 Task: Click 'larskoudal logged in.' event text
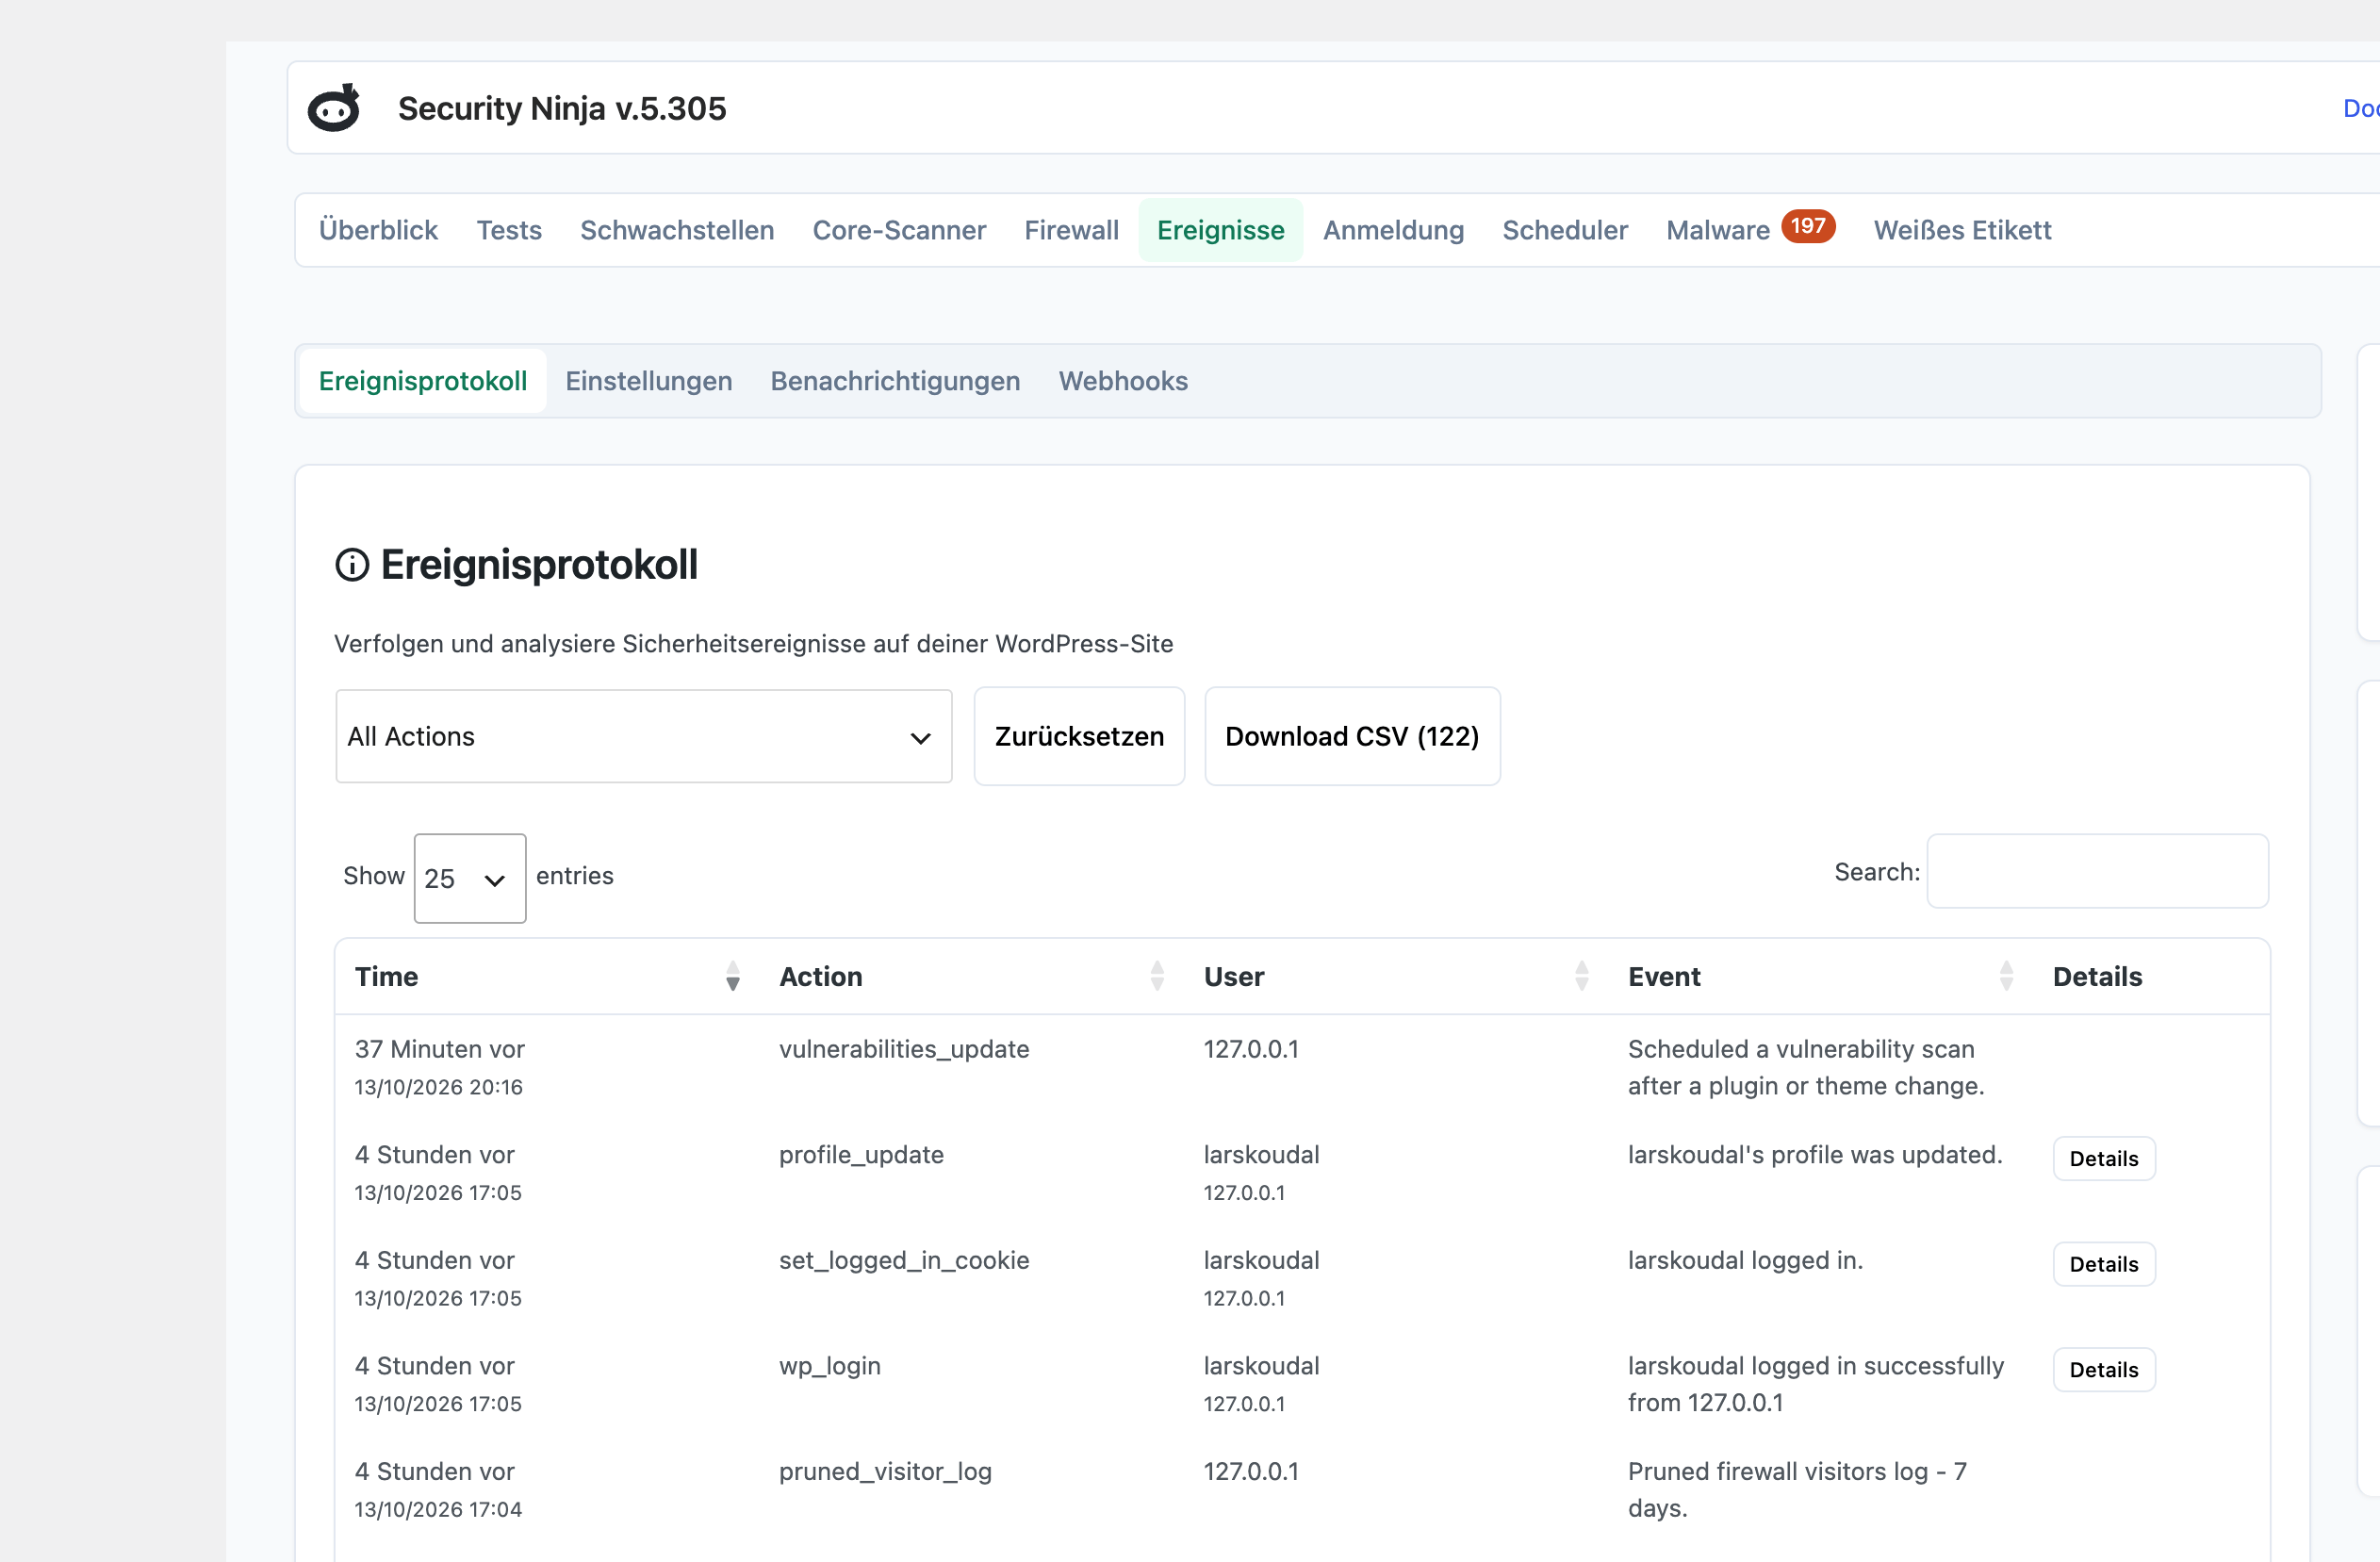(1745, 1260)
